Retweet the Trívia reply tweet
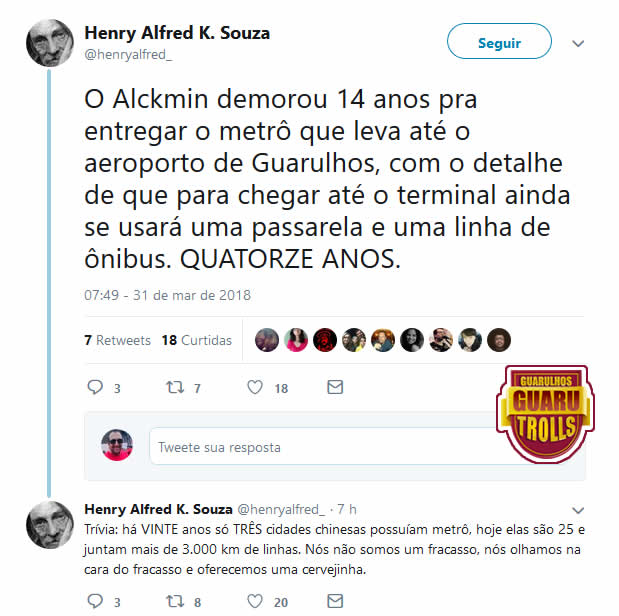Screen dimensions: 619x616 (x=175, y=601)
